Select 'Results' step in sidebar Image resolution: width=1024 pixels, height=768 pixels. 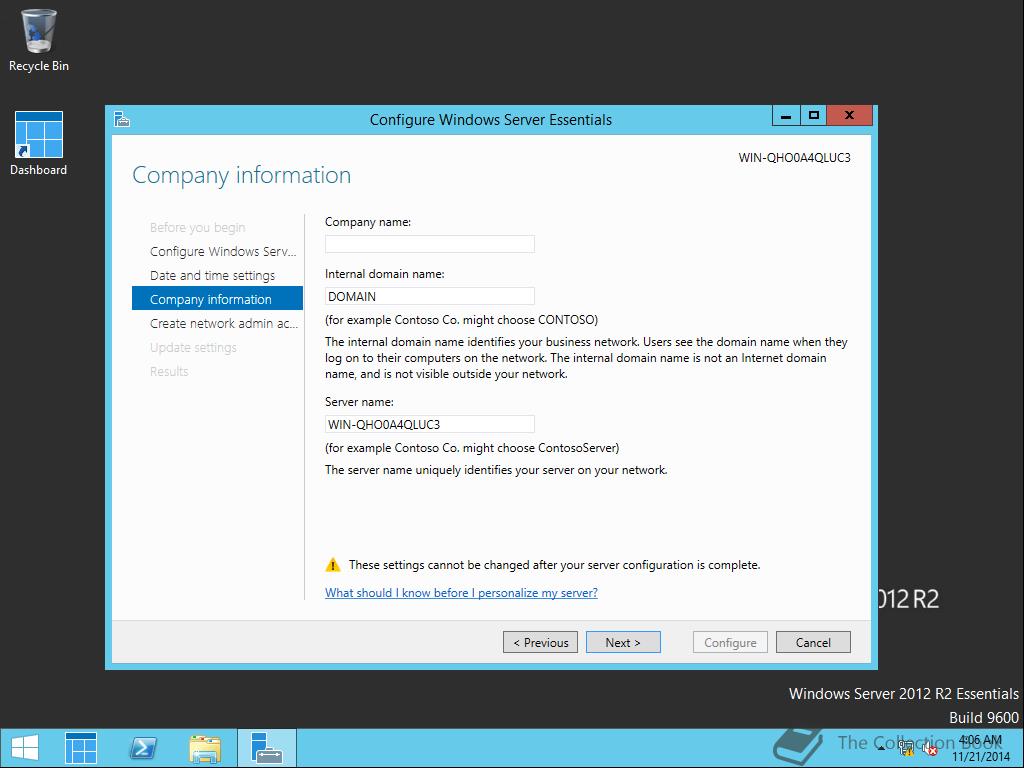(x=169, y=372)
